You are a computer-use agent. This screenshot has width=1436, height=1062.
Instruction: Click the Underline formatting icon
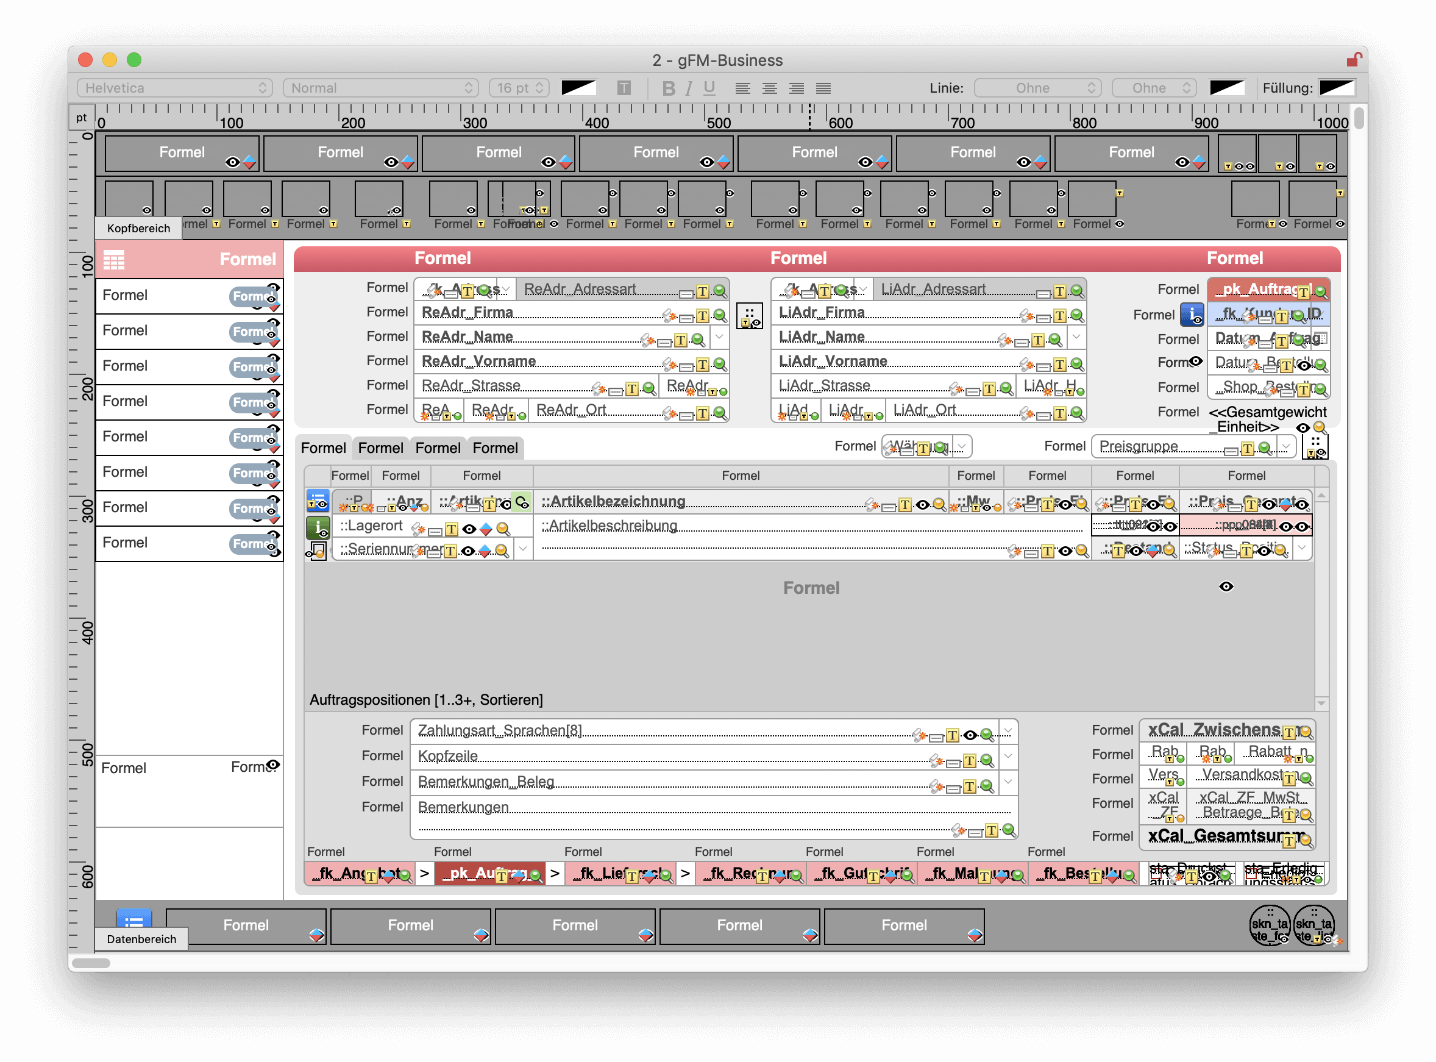point(709,88)
